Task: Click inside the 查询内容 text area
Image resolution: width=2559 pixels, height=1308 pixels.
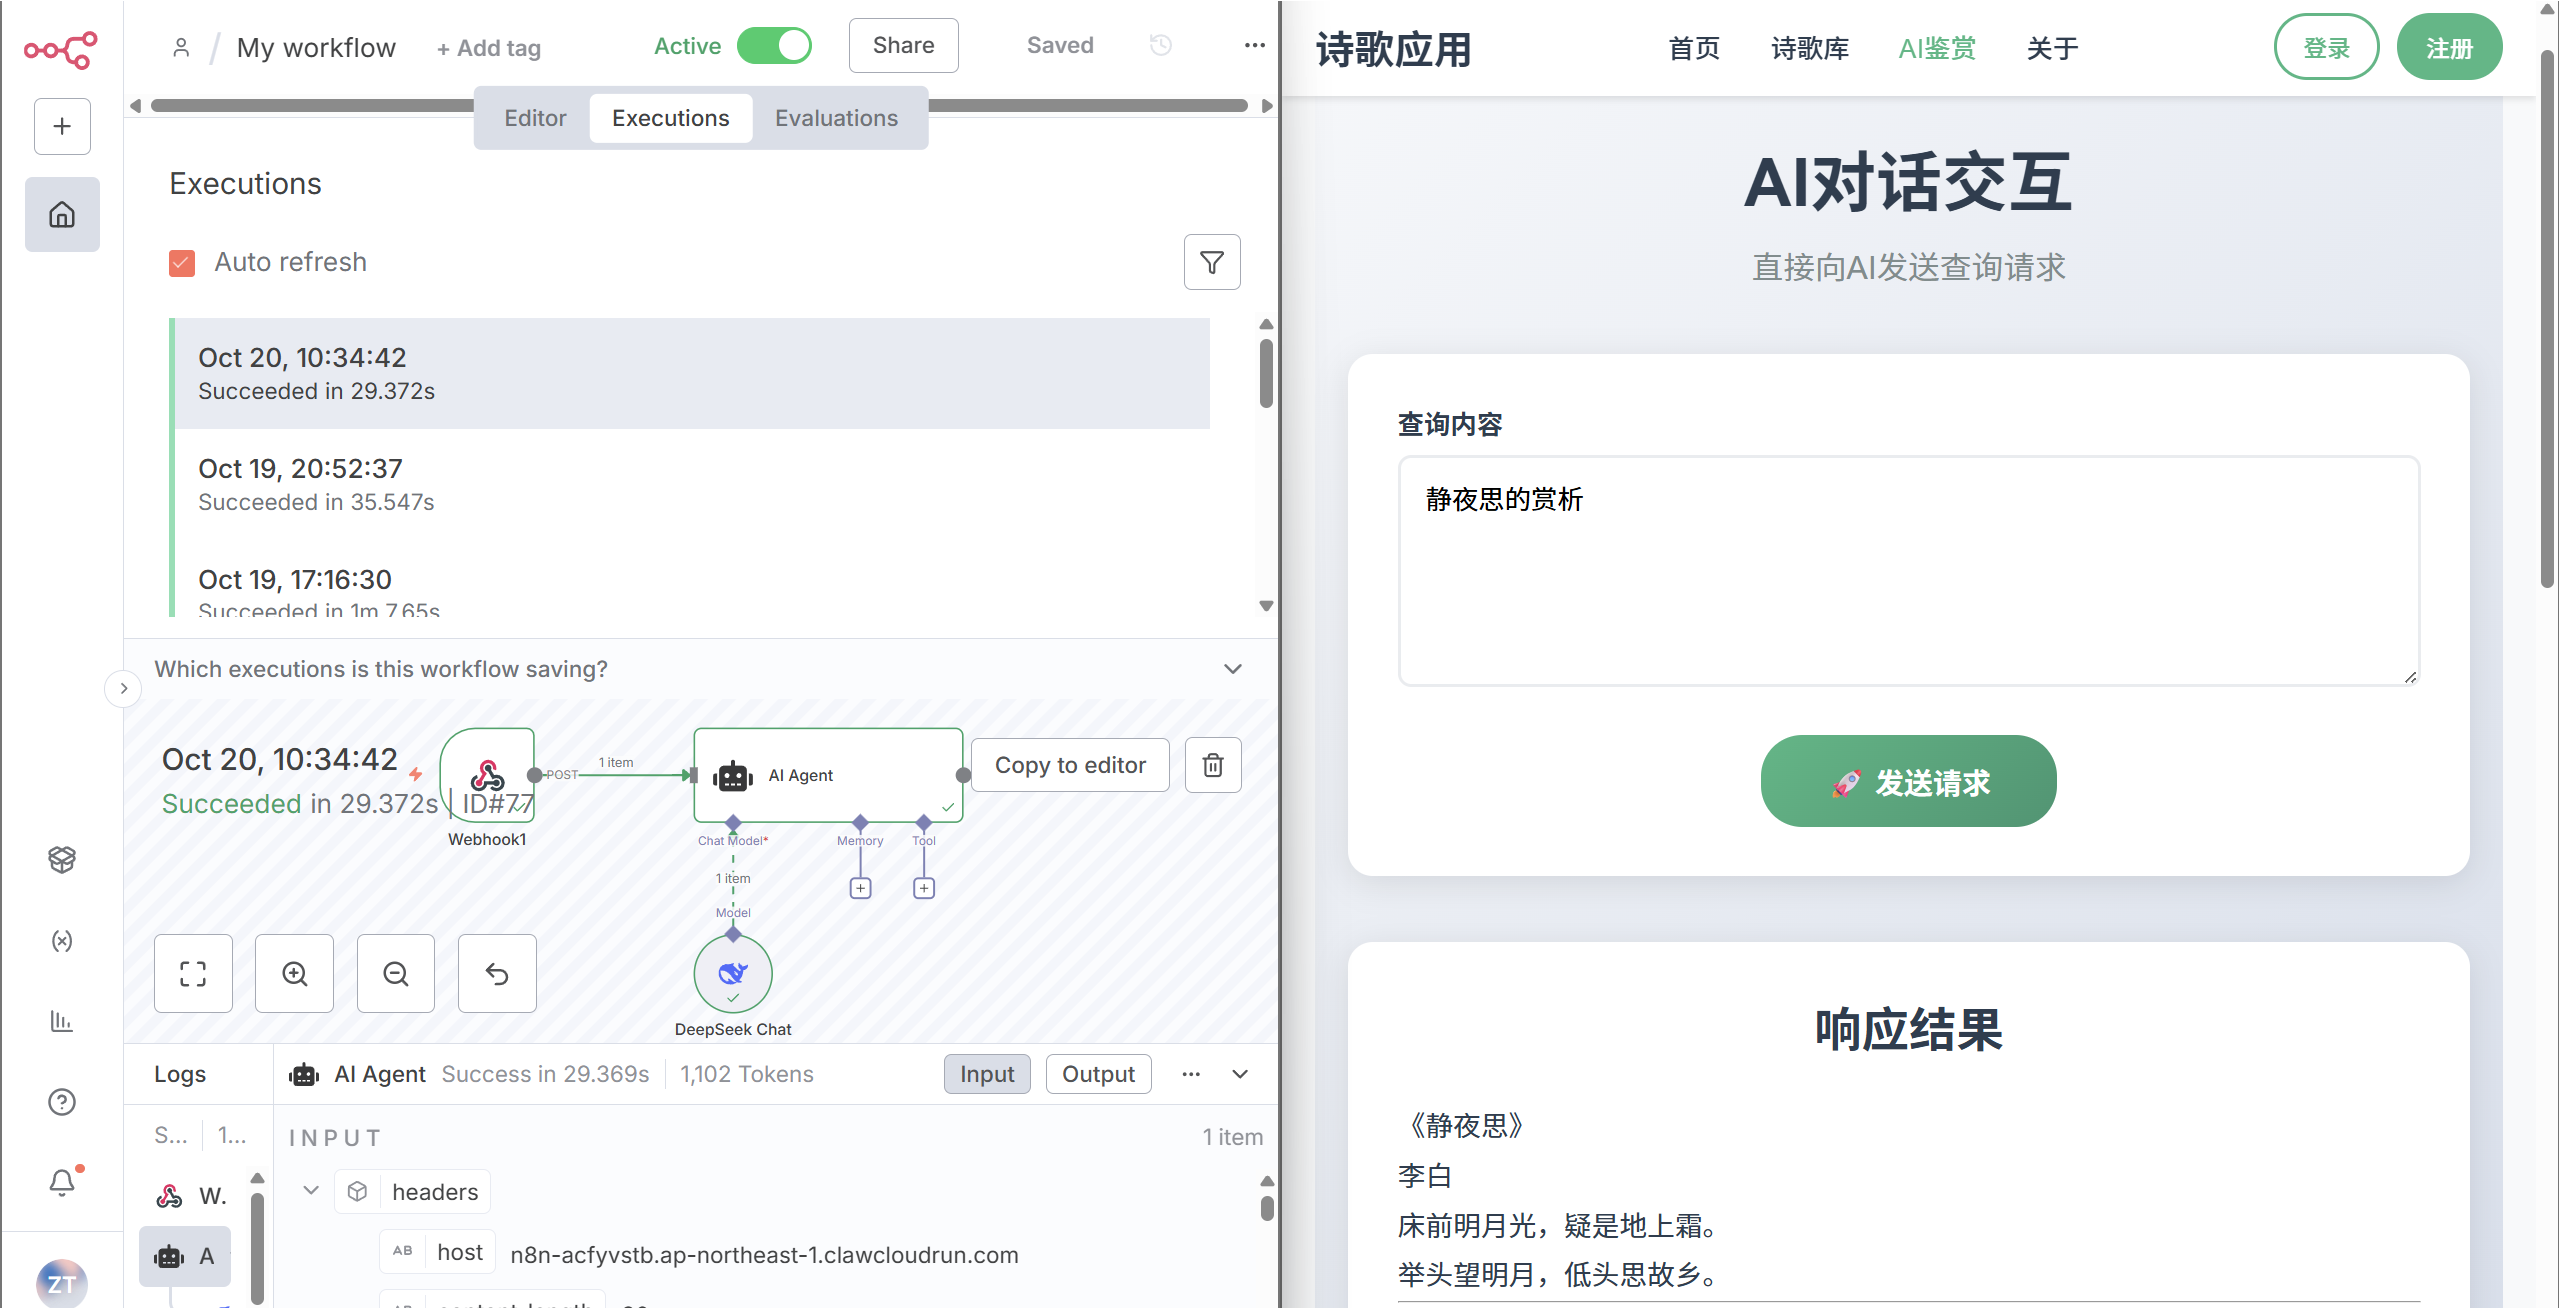Action: click(x=1906, y=570)
